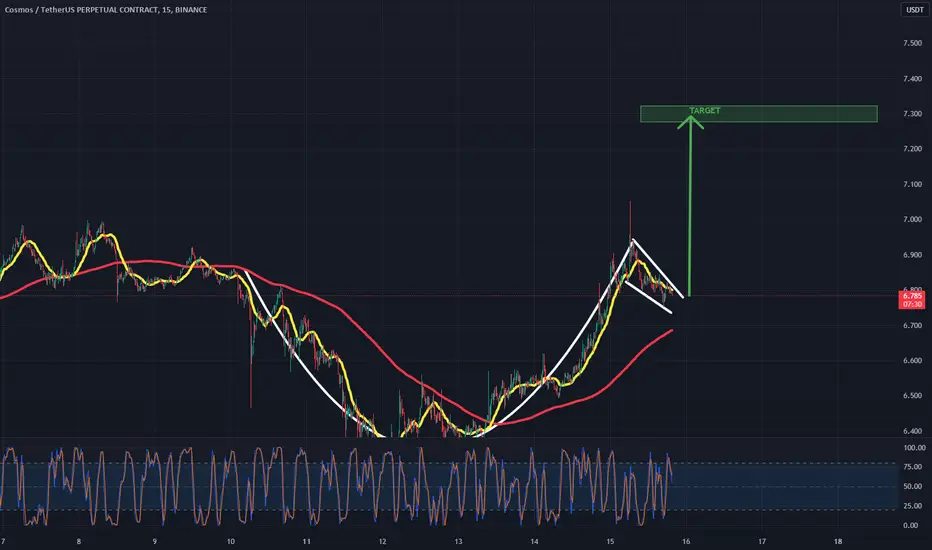This screenshot has width=932, height=550.
Task: Click the 7.000 price axis label
Action: coord(912,219)
